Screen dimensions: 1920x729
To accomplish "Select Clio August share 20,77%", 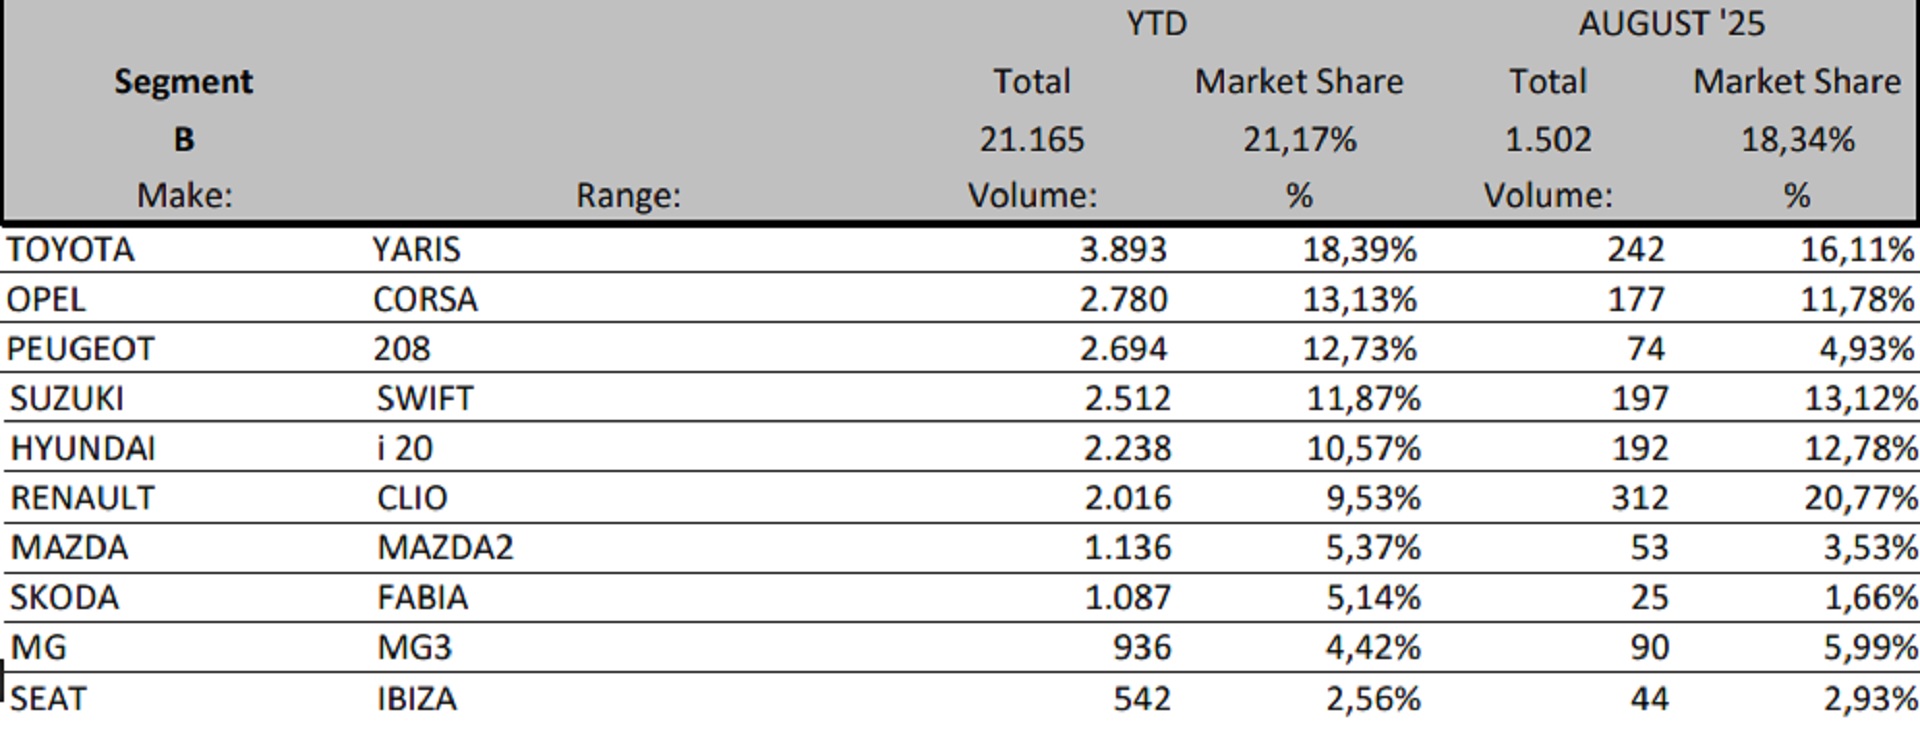I will [x=1860, y=498].
